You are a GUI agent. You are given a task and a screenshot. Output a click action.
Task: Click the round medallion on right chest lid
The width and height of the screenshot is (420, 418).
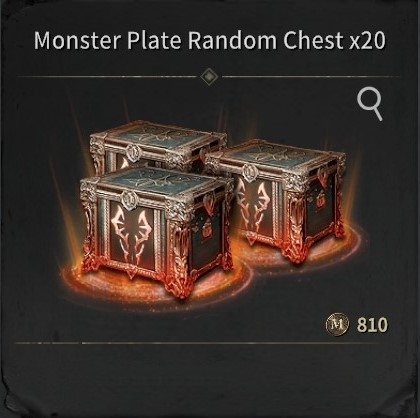[x=249, y=173]
